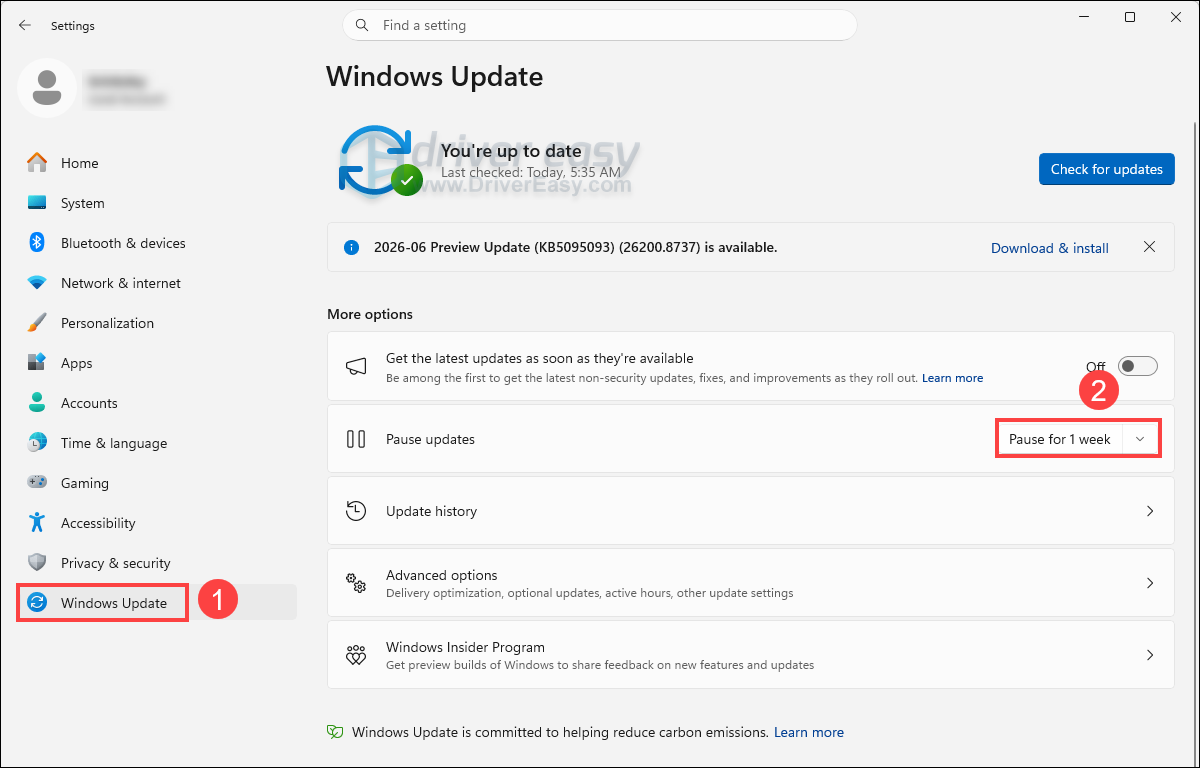Click the Privacy shield icon
This screenshot has height=768, width=1200.
37,563
